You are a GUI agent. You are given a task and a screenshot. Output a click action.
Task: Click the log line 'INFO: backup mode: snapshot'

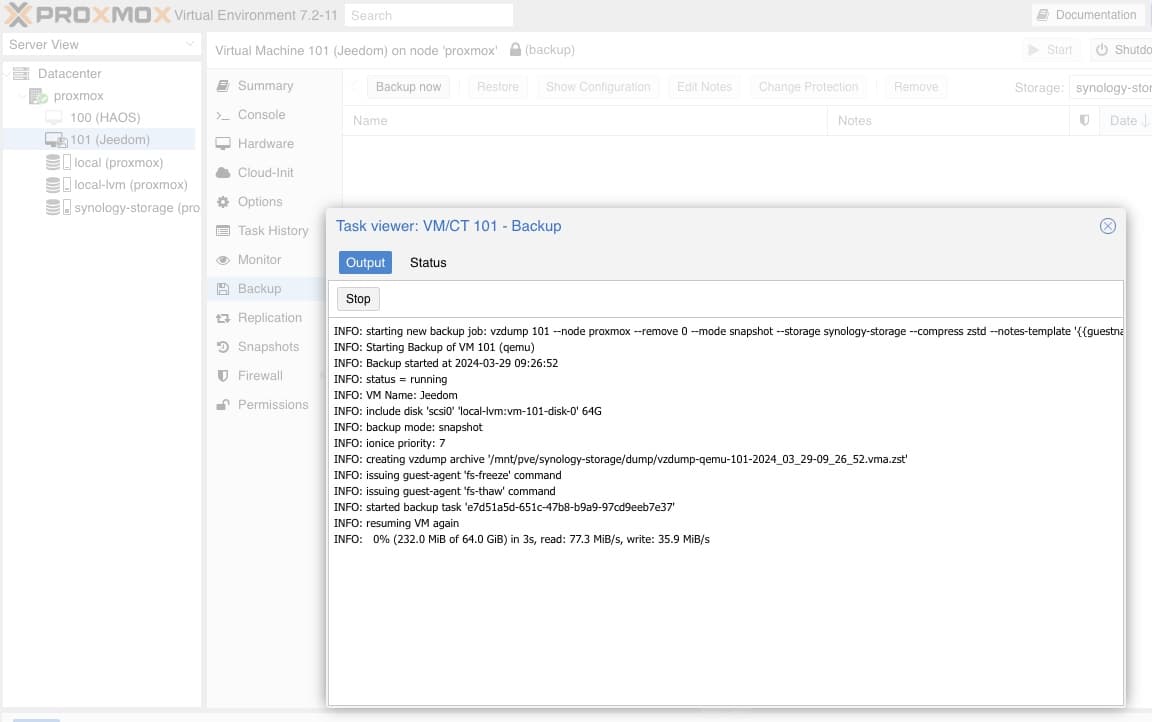click(408, 427)
